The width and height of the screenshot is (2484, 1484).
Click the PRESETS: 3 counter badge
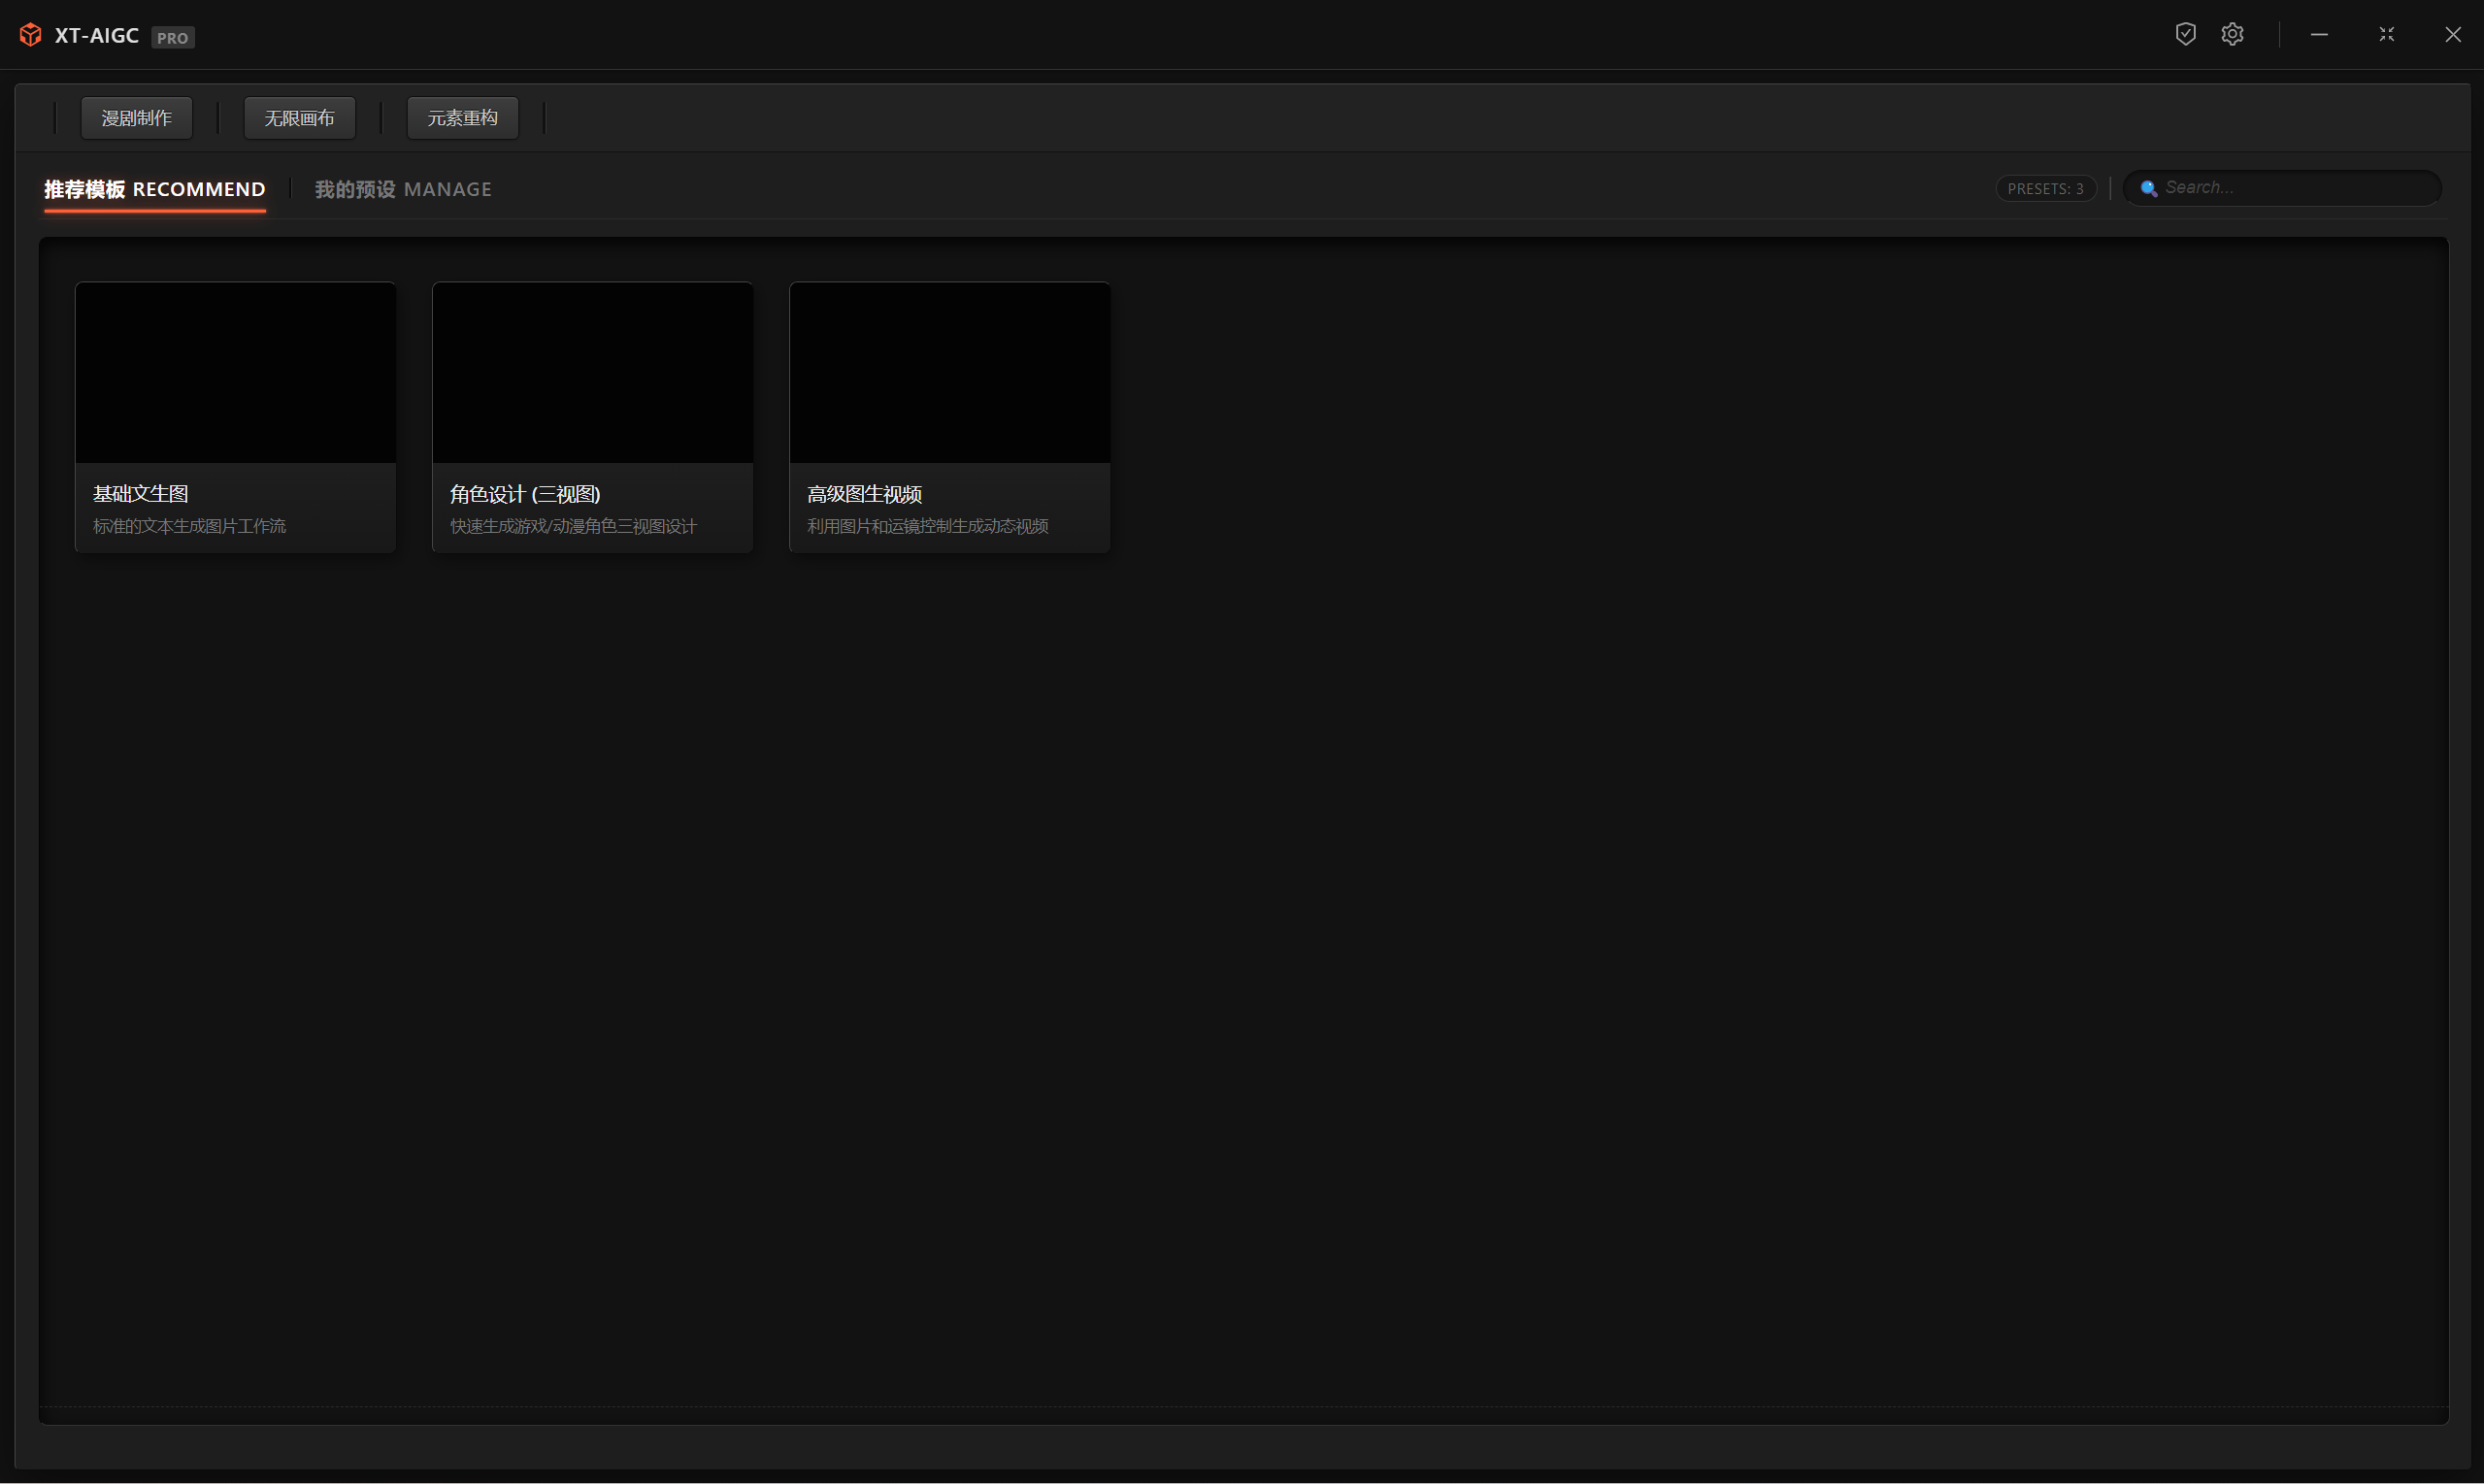[2045, 188]
